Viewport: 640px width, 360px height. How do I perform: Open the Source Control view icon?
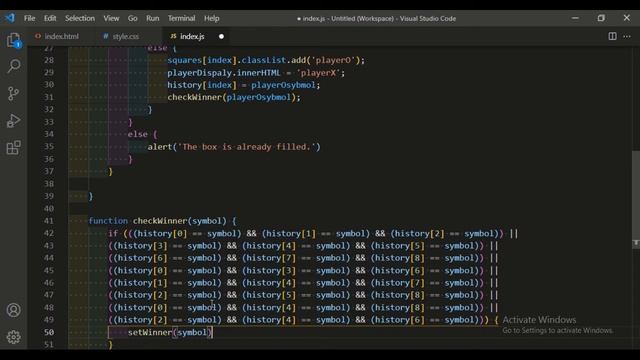click(x=13, y=93)
